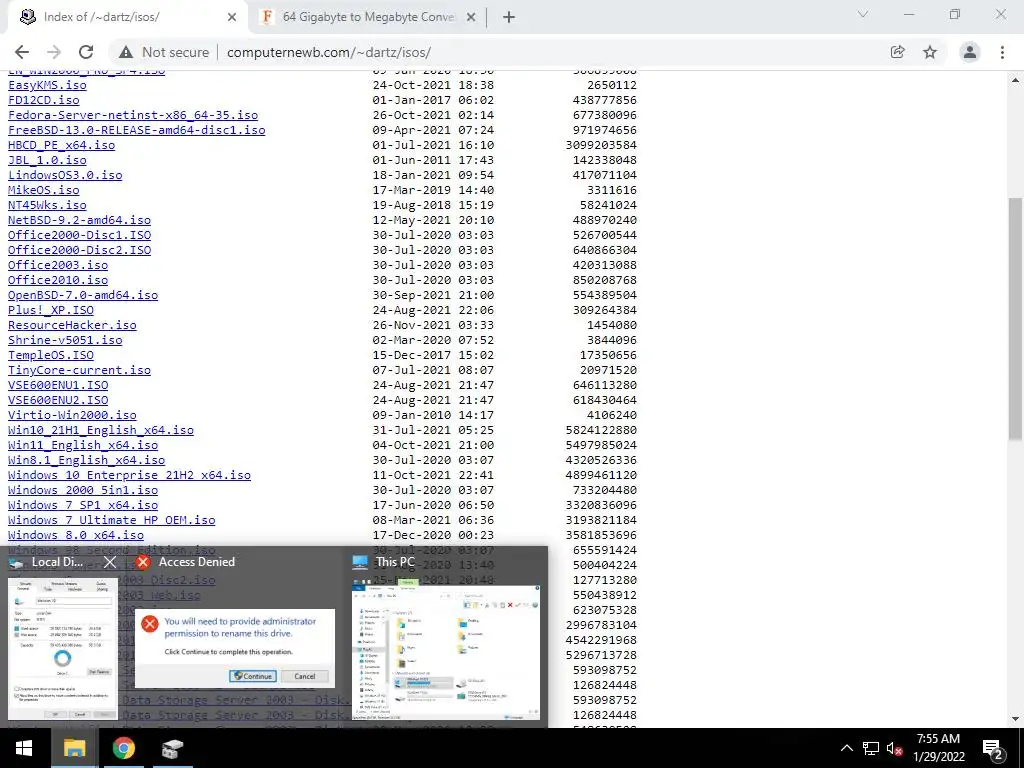Viewport: 1024px width, 768px height.
Task: Bookmark this page with star icon
Action: 930,52
